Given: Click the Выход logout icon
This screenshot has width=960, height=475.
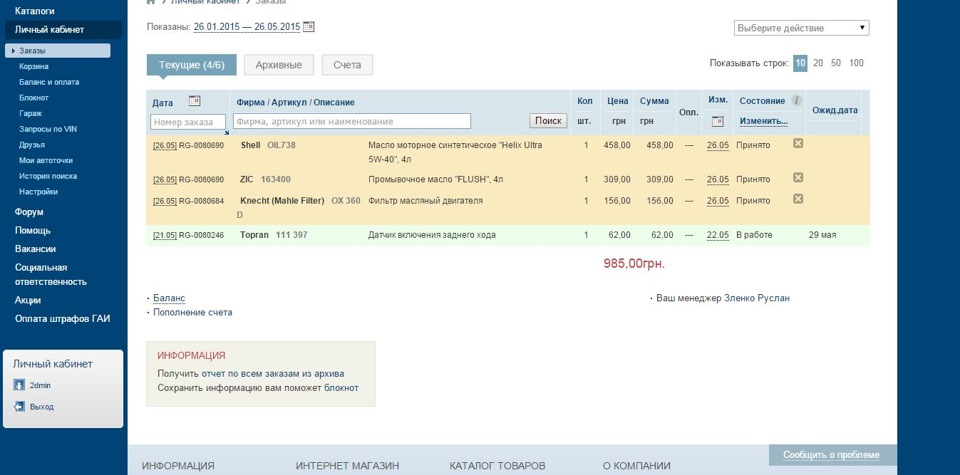Looking at the screenshot, I should pos(19,406).
